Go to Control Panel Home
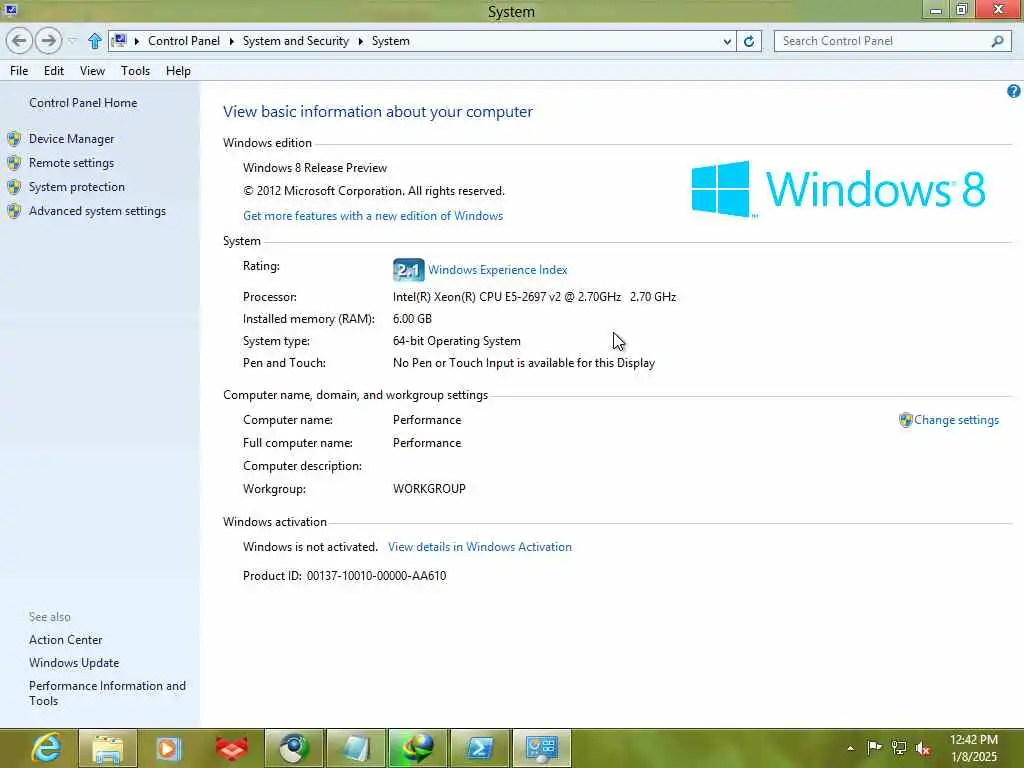1024x768 pixels. point(83,103)
